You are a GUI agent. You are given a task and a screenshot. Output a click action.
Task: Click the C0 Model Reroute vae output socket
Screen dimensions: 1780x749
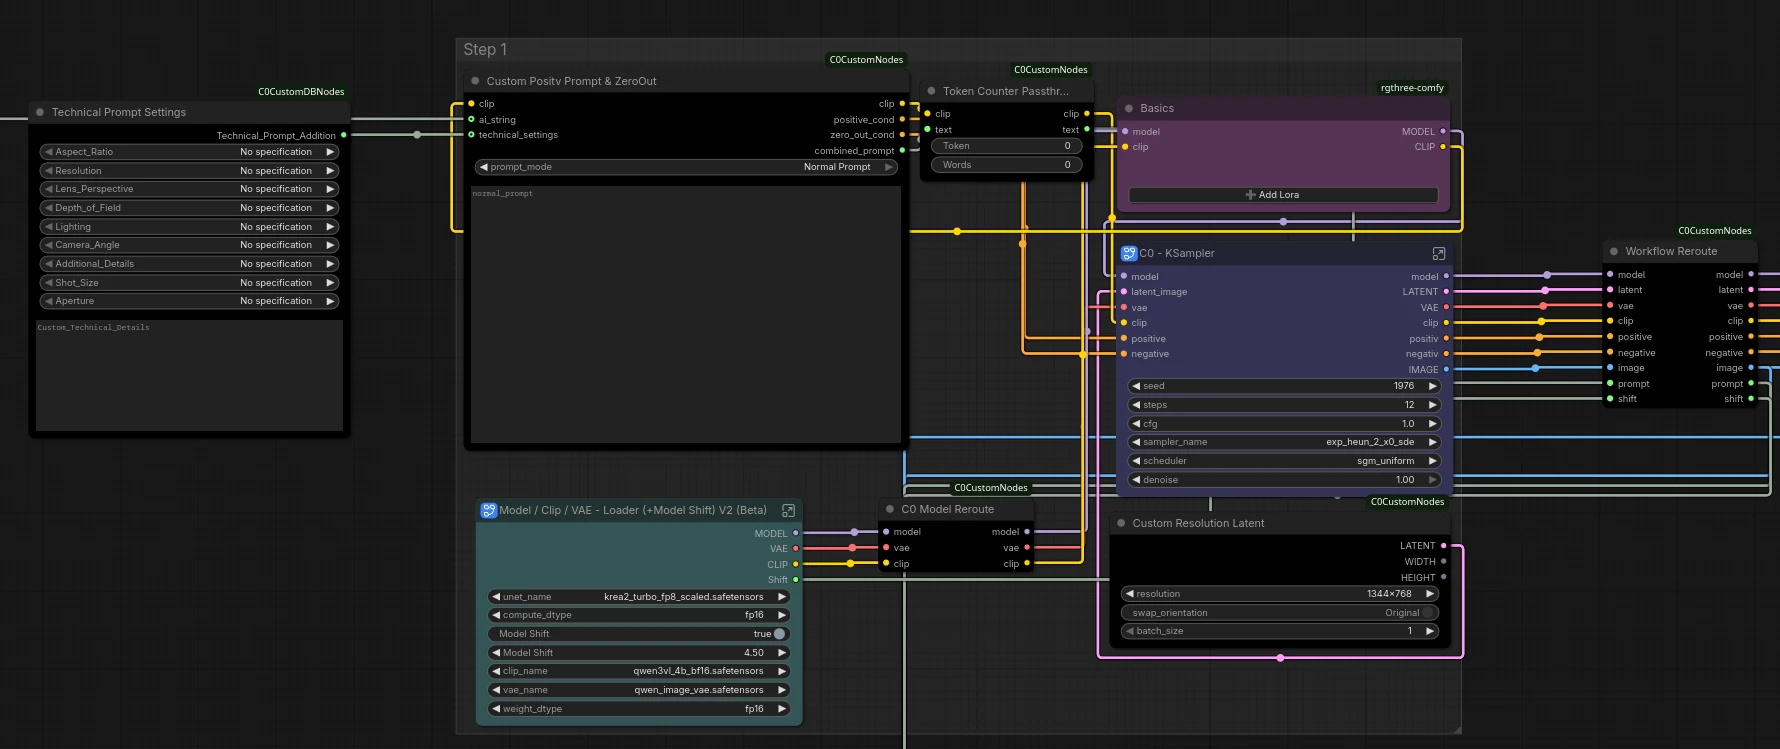[1027, 548]
